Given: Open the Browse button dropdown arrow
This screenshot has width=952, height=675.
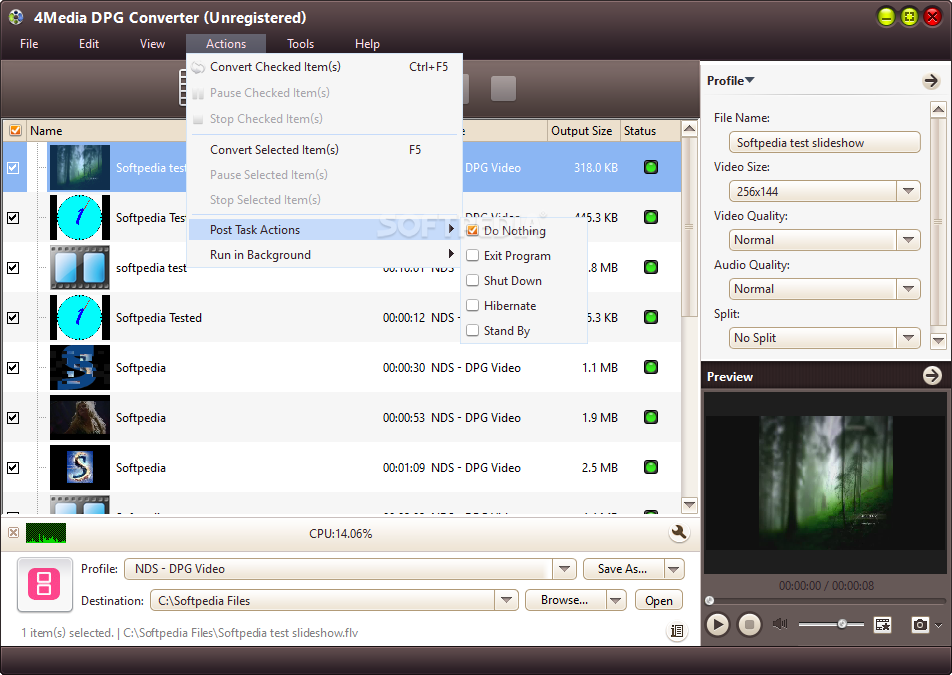Looking at the screenshot, I should pos(616,600).
